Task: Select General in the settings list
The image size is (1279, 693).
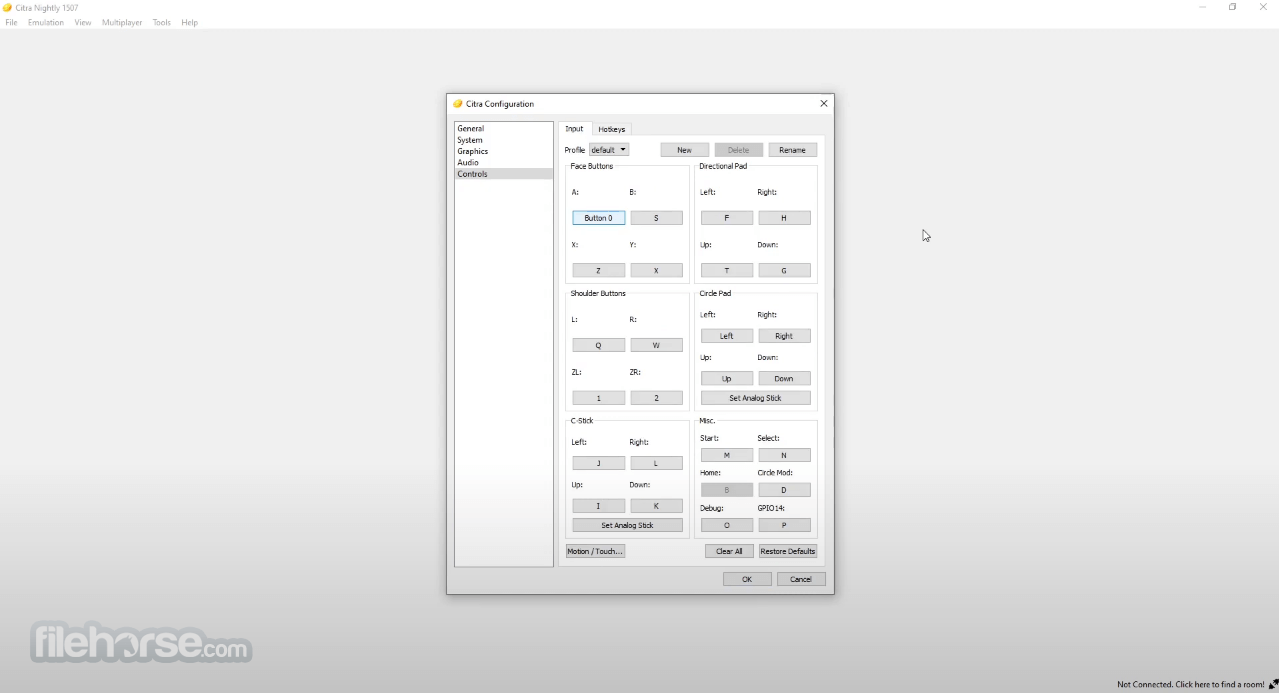Action: (503, 129)
